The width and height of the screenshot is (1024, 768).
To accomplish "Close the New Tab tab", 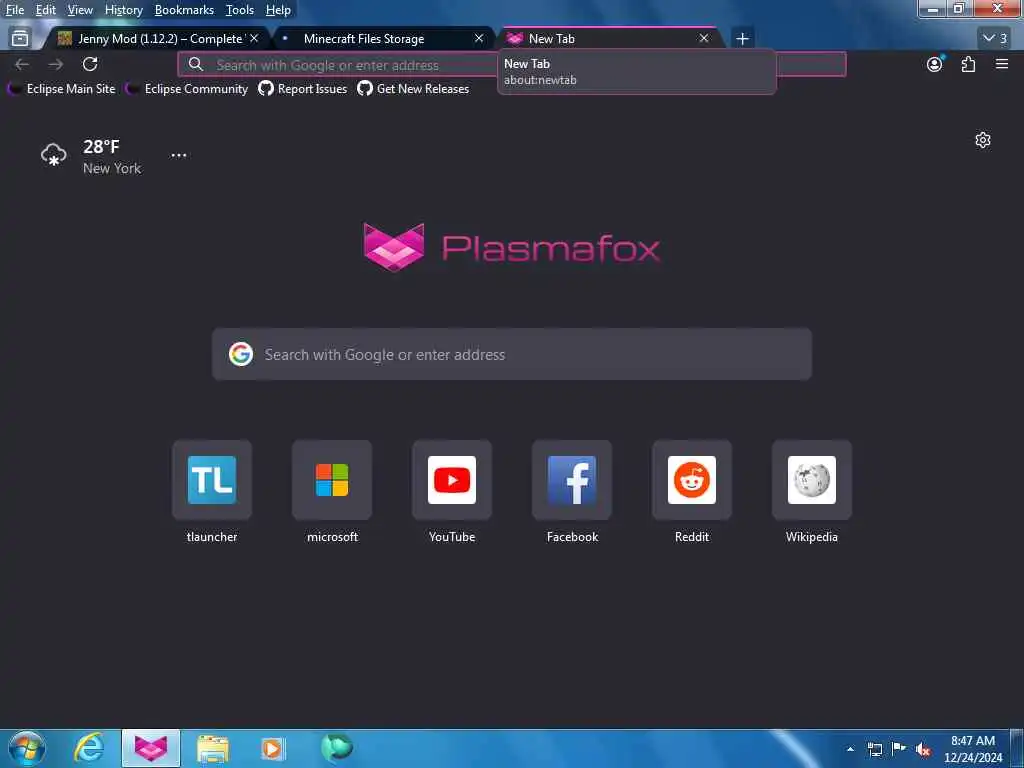I will (704, 39).
